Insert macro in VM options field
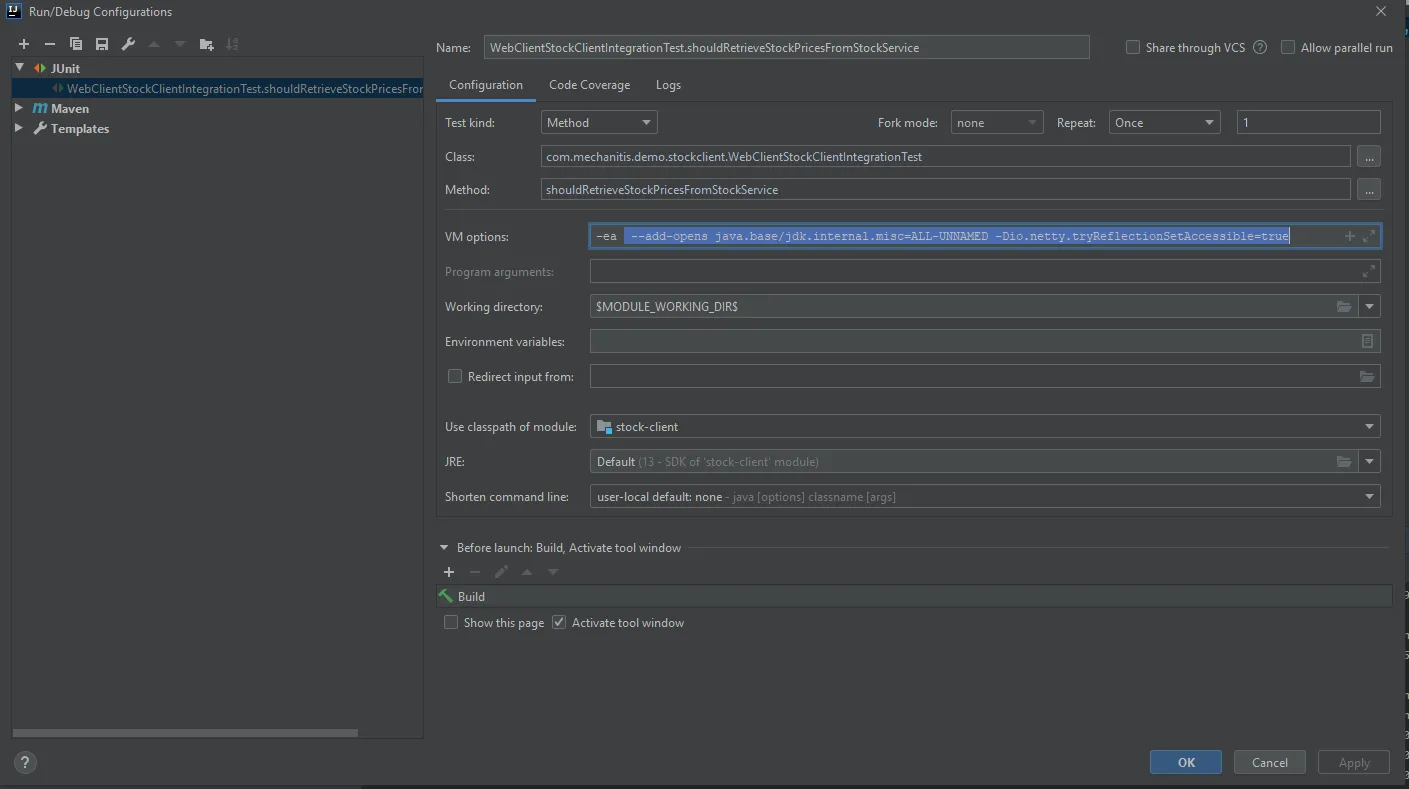The height and width of the screenshot is (789, 1409). 1349,236
